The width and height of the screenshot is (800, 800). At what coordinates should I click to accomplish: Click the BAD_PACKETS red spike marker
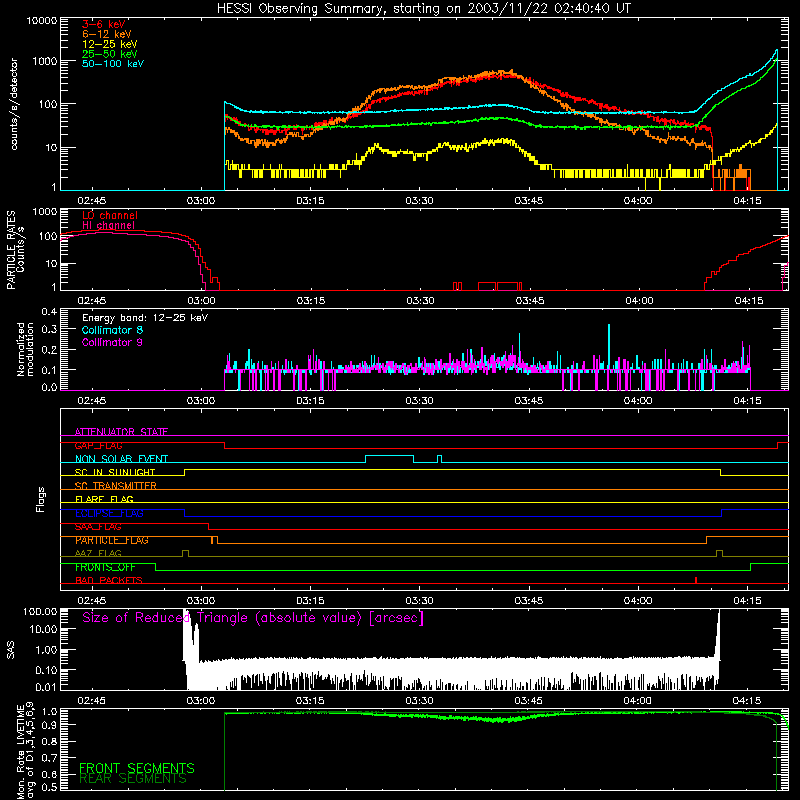(x=696, y=580)
